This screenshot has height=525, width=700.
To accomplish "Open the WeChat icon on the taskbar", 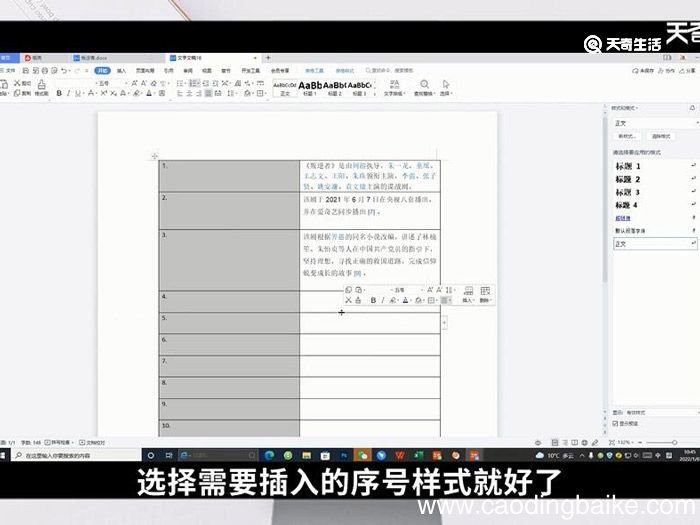I will click(362, 455).
